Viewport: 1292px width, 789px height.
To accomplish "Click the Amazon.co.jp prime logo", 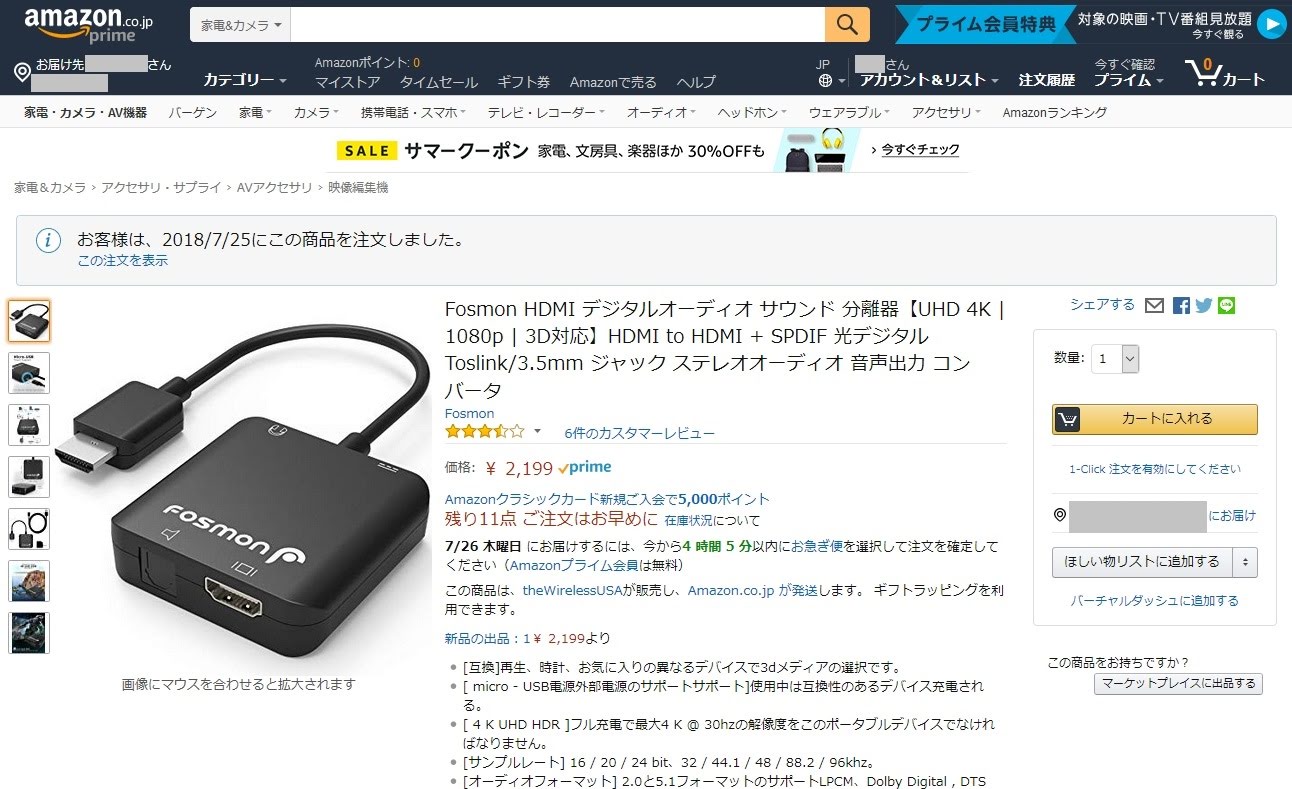I will 89,25.
